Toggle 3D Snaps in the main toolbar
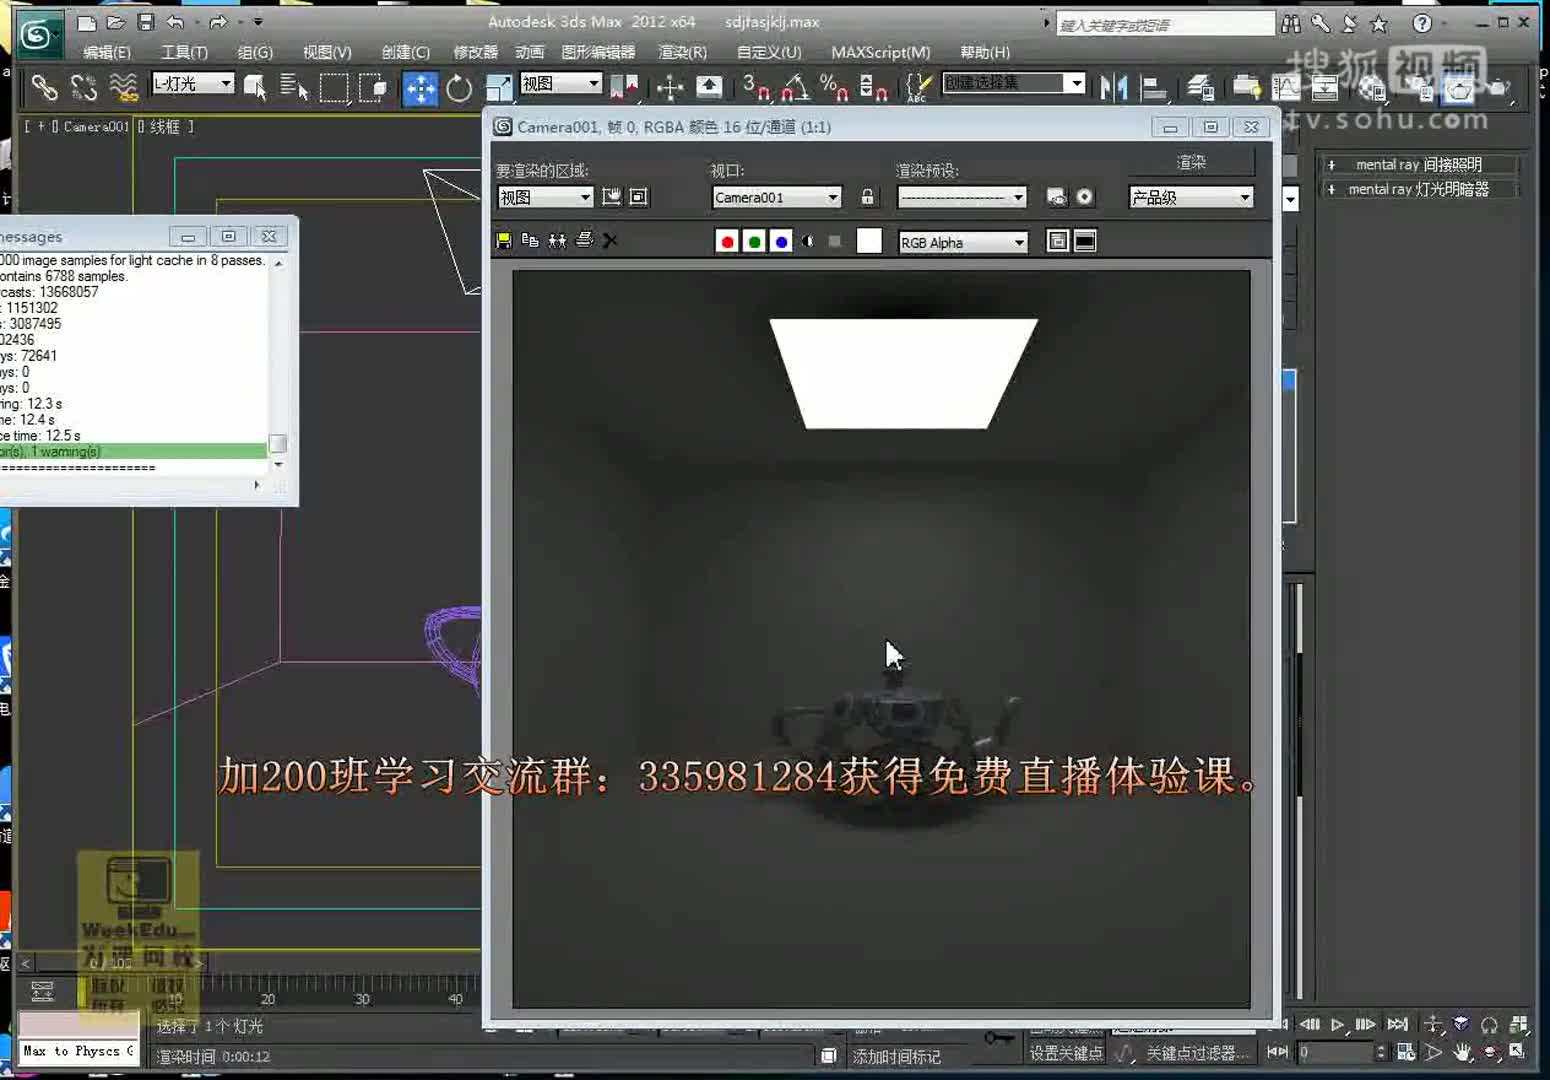The height and width of the screenshot is (1080, 1550). point(756,88)
